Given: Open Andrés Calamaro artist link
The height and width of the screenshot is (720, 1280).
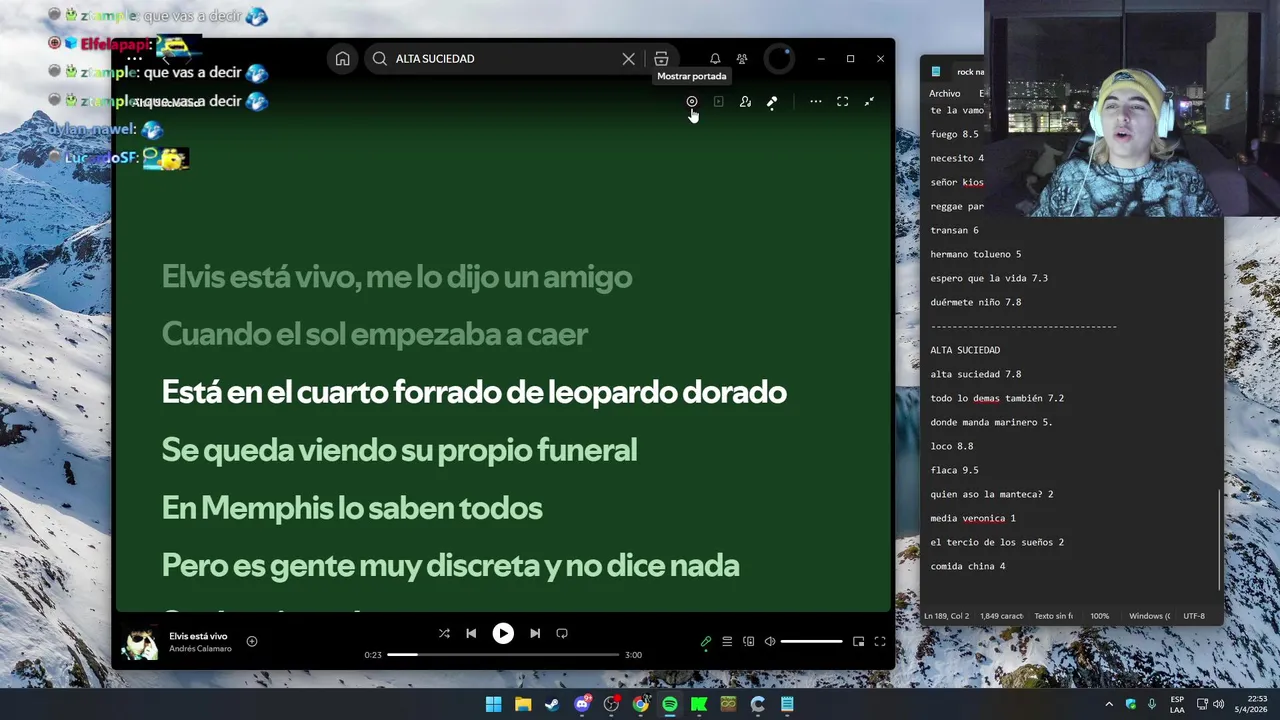Looking at the screenshot, I should 200,649.
